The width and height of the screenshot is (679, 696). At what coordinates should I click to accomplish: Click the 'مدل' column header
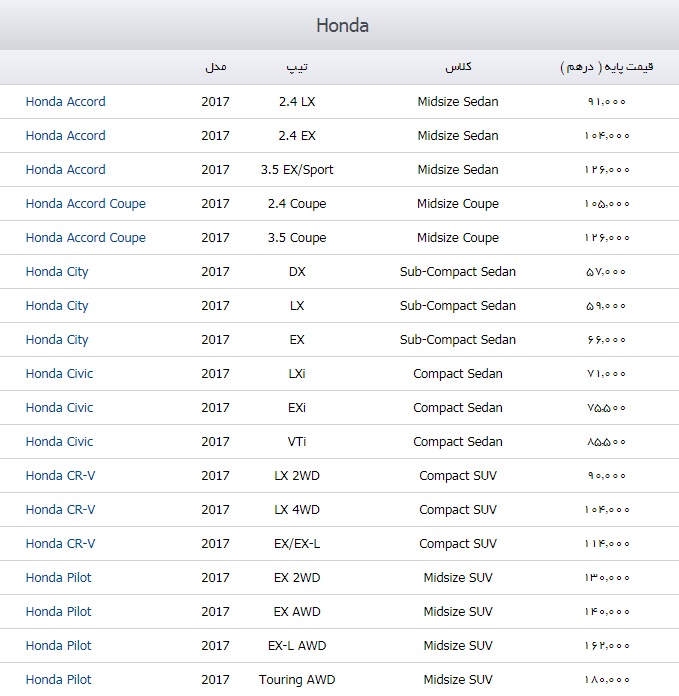tap(216, 67)
